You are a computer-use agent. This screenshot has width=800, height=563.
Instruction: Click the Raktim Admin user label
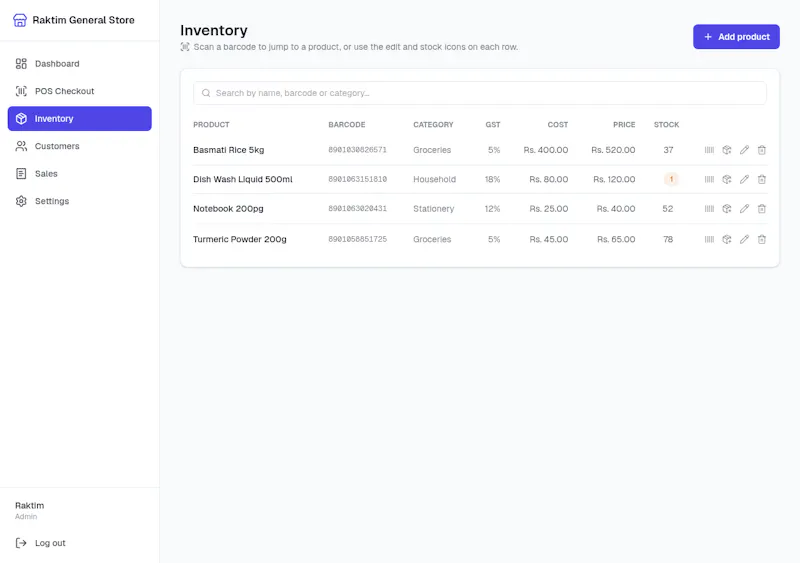[30, 510]
